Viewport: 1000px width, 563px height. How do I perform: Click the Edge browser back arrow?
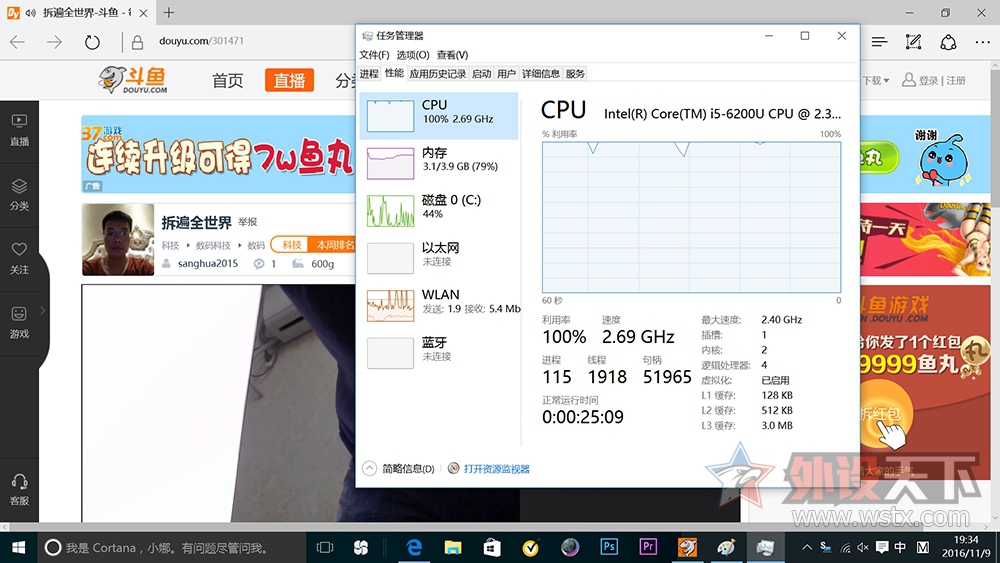tap(18, 42)
